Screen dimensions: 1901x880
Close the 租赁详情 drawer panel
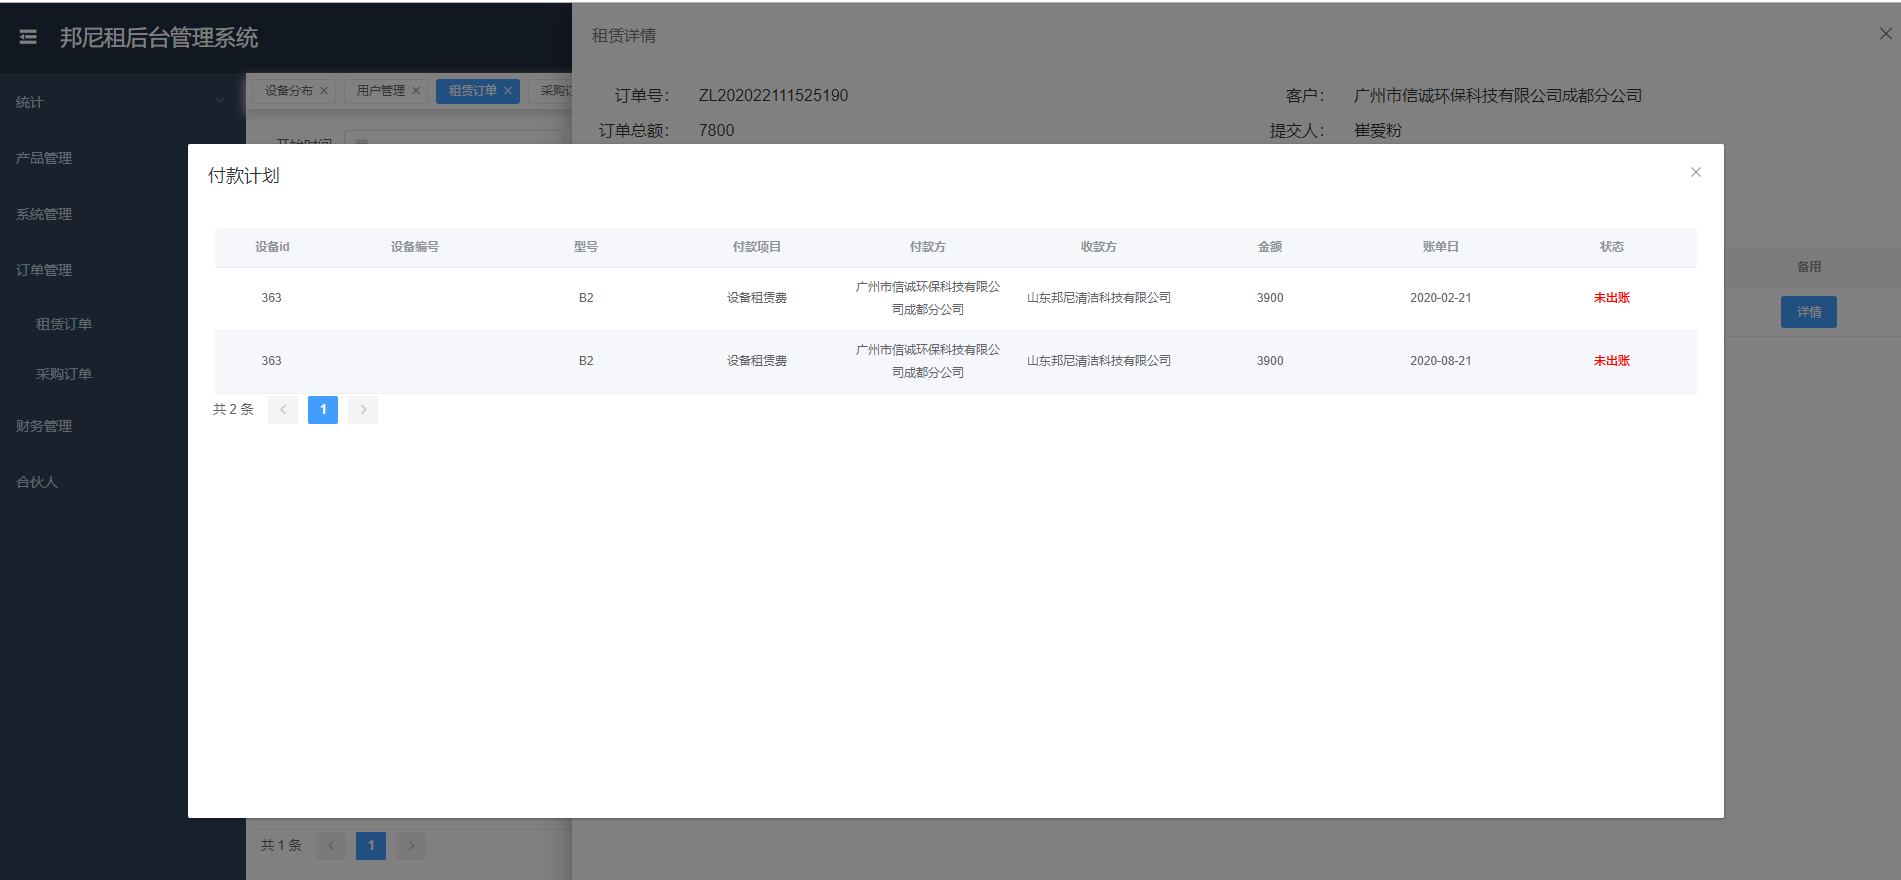[1885, 34]
